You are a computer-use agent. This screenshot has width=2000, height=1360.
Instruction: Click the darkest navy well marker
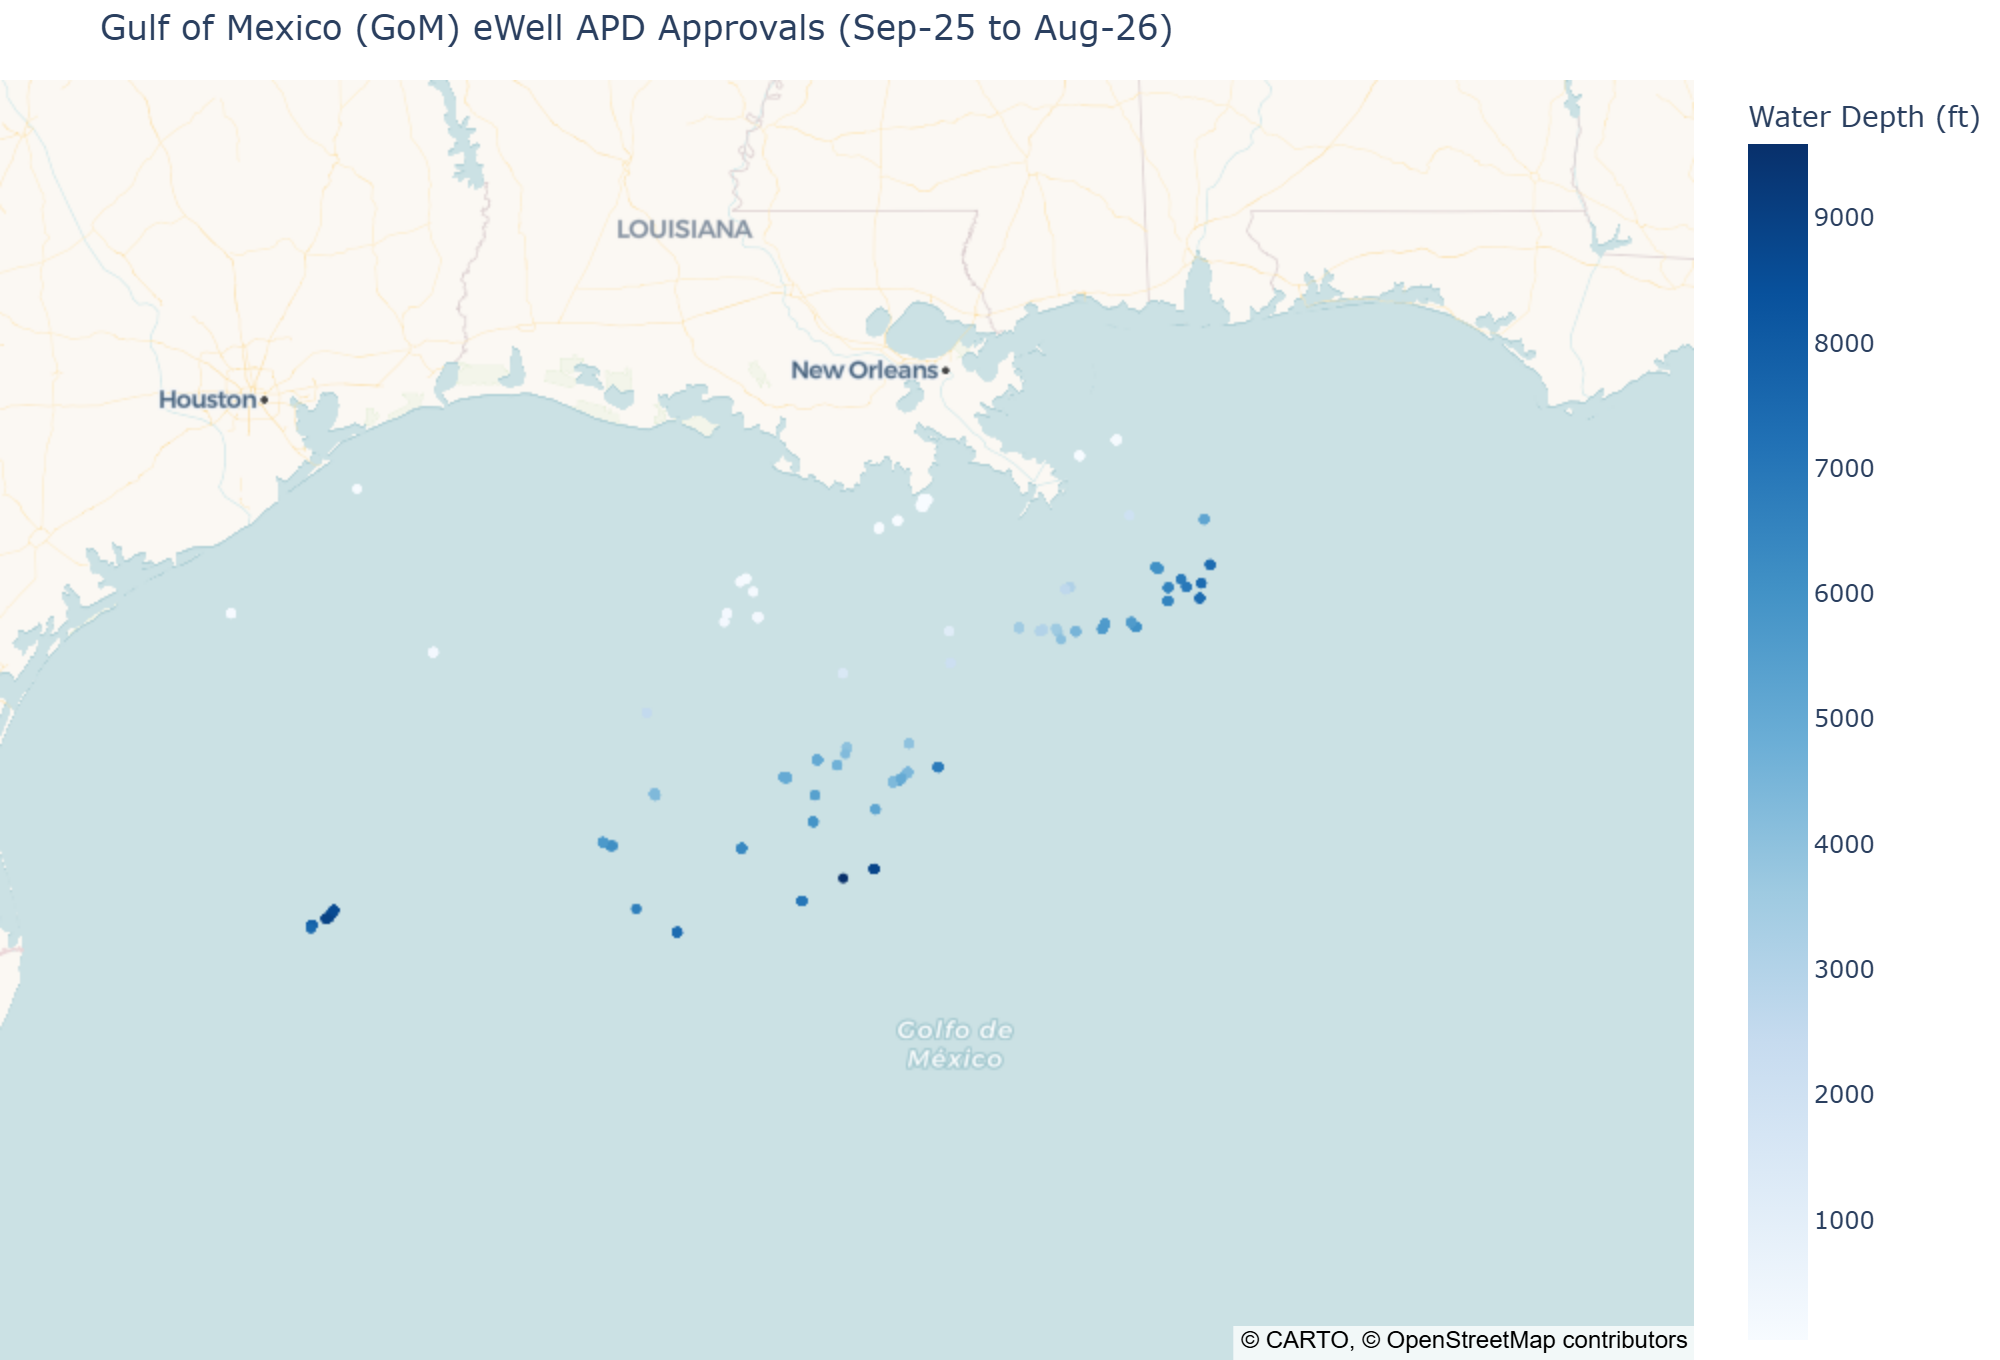[843, 878]
